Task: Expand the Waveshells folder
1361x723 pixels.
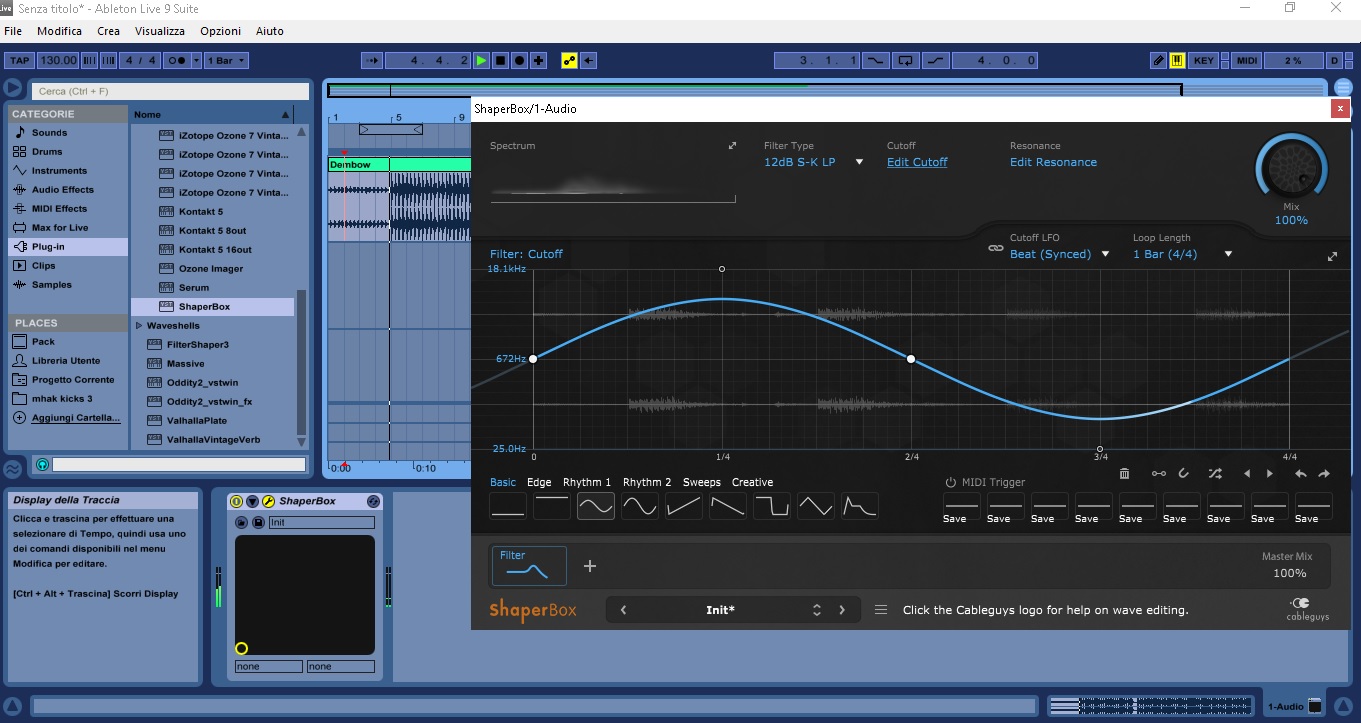Action: pyautogui.click(x=139, y=326)
